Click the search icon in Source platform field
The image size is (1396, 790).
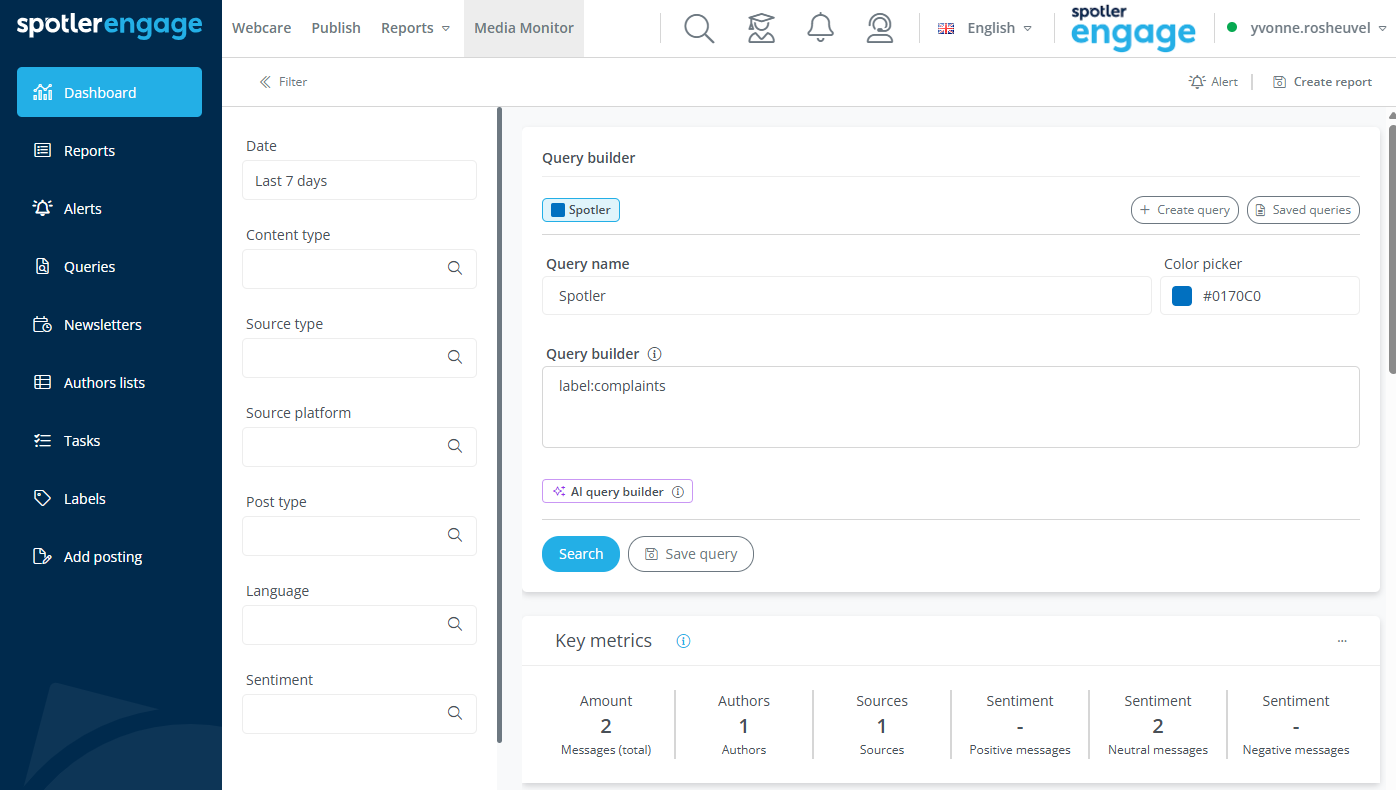point(455,446)
